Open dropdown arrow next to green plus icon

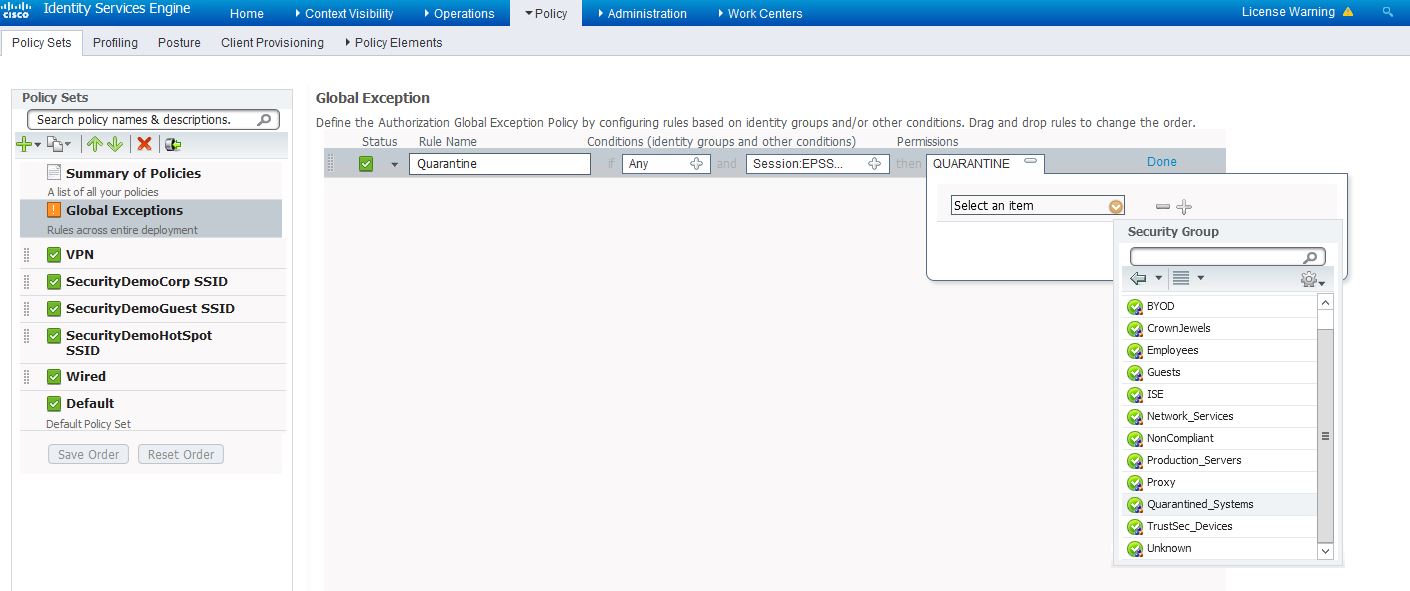click(38, 145)
